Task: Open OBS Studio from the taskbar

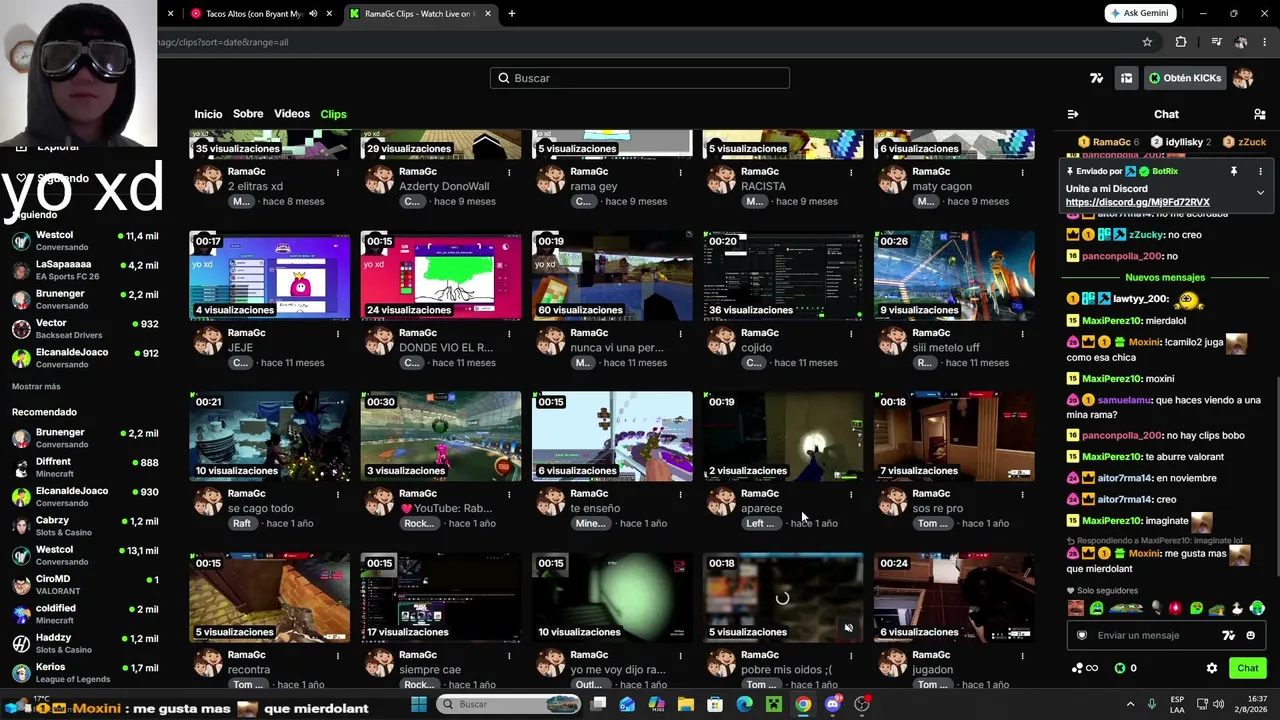Action: pos(862,704)
